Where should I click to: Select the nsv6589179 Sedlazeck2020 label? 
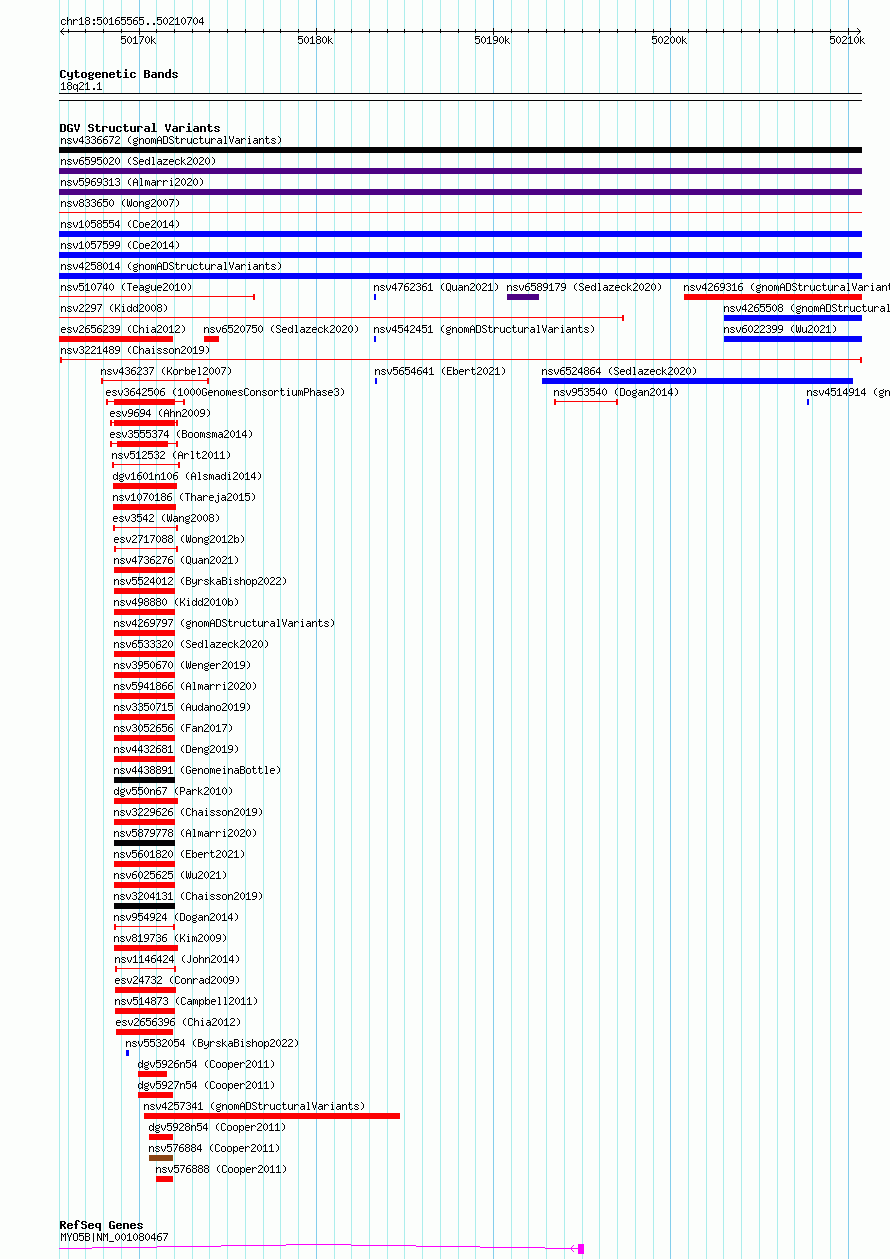point(585,287)
